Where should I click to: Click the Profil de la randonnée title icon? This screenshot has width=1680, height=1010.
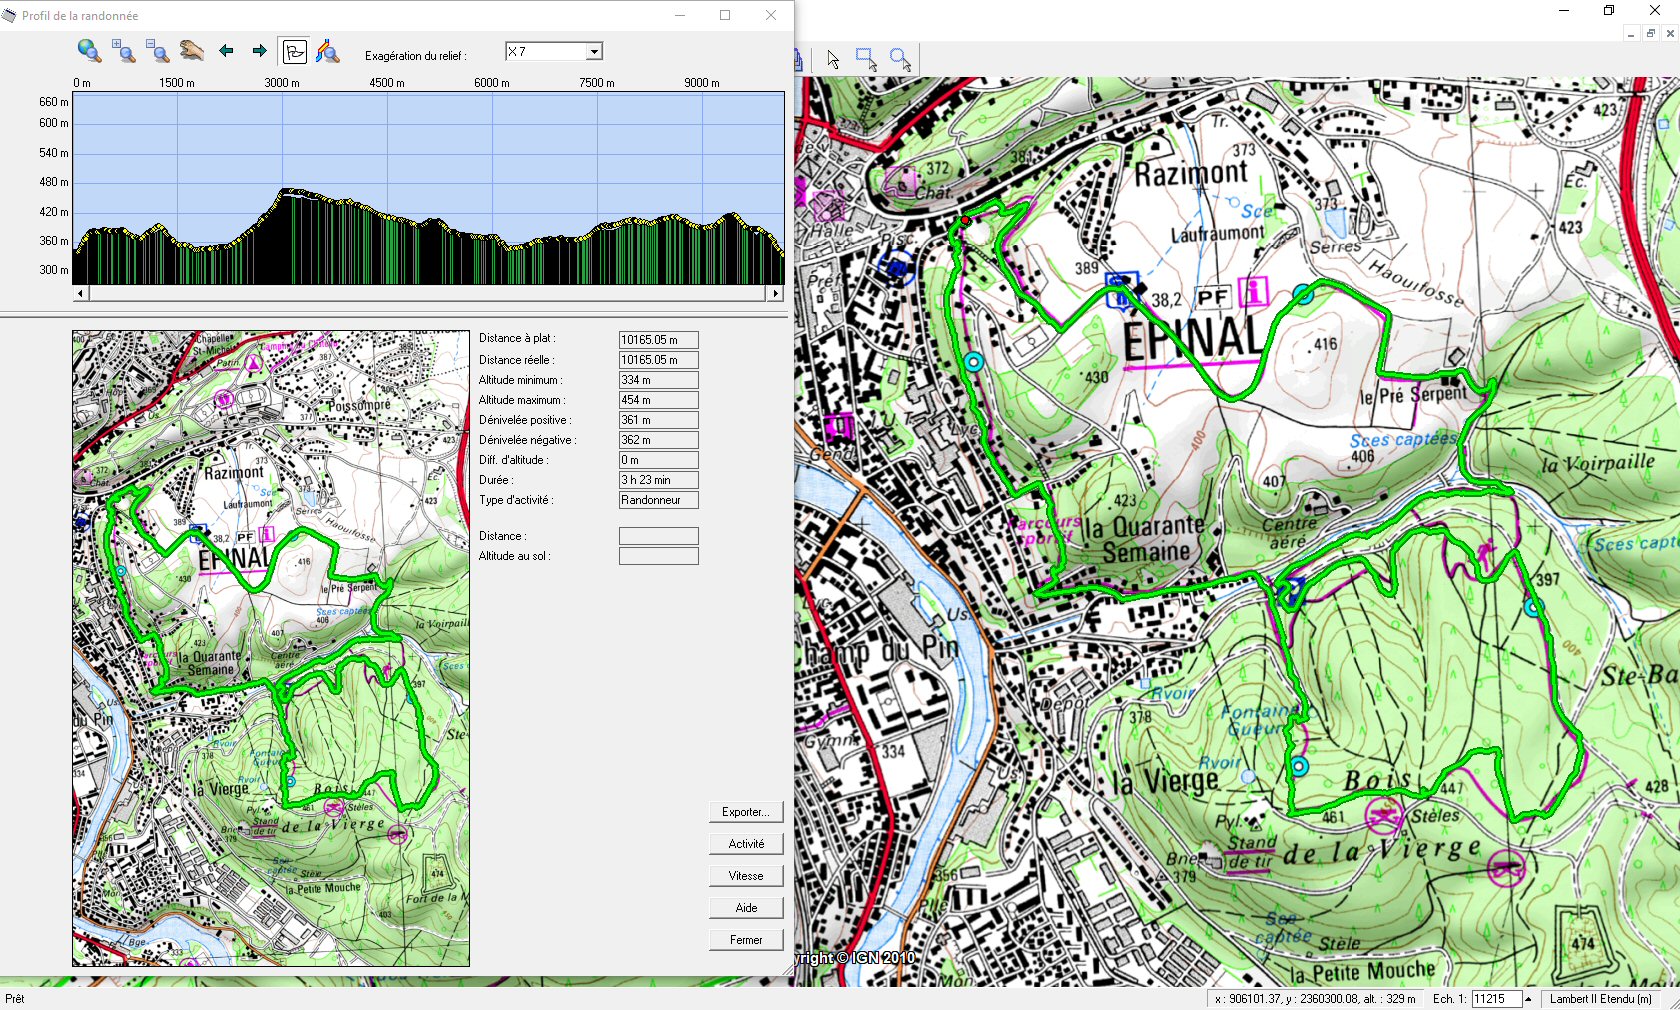click(x=10, y=15)
